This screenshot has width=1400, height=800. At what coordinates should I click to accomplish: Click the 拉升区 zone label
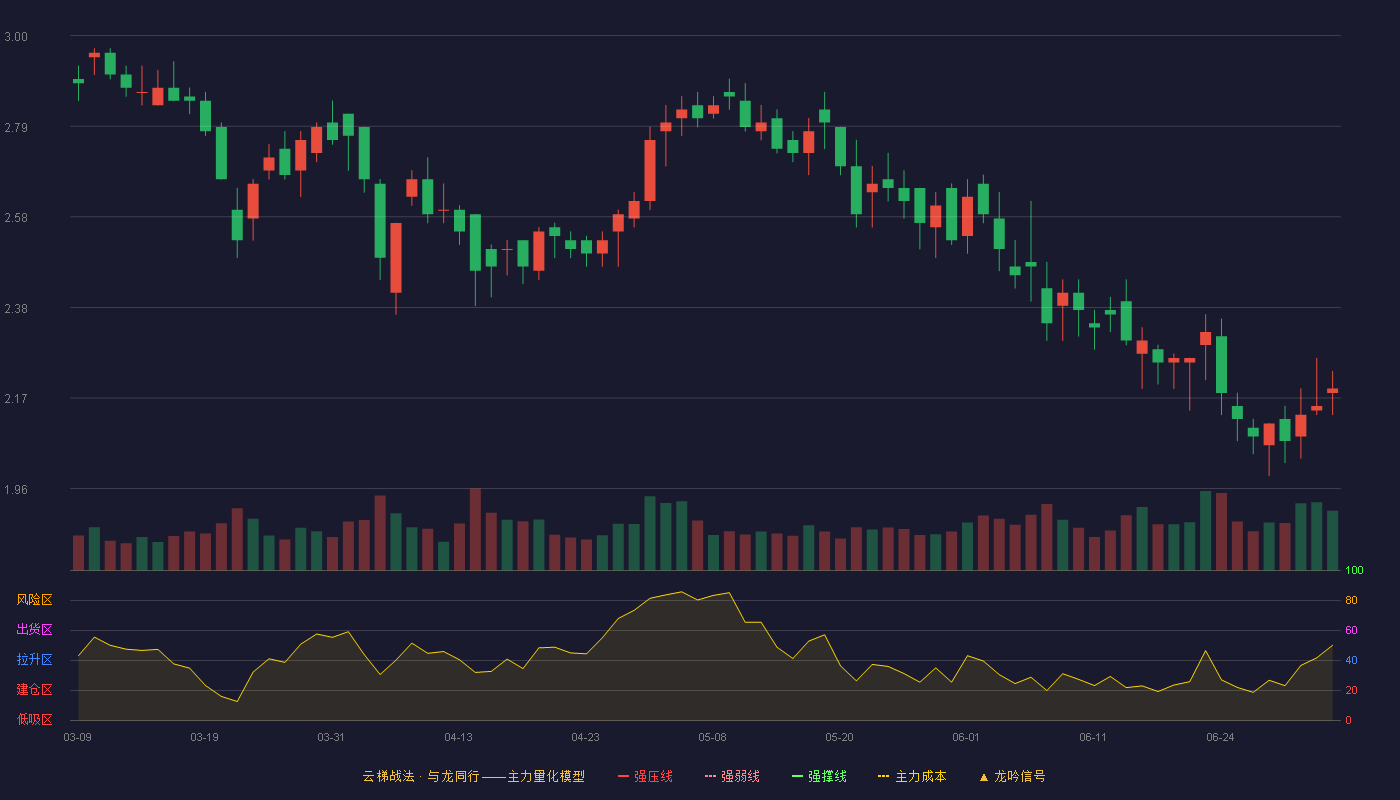pyautogui.click(x=34, y=660)
